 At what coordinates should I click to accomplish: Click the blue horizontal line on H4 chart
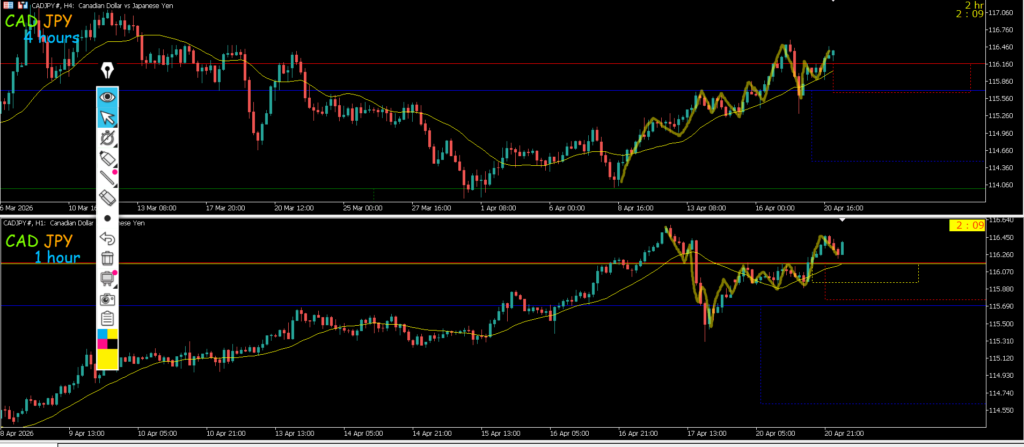[x=400, y=91]
